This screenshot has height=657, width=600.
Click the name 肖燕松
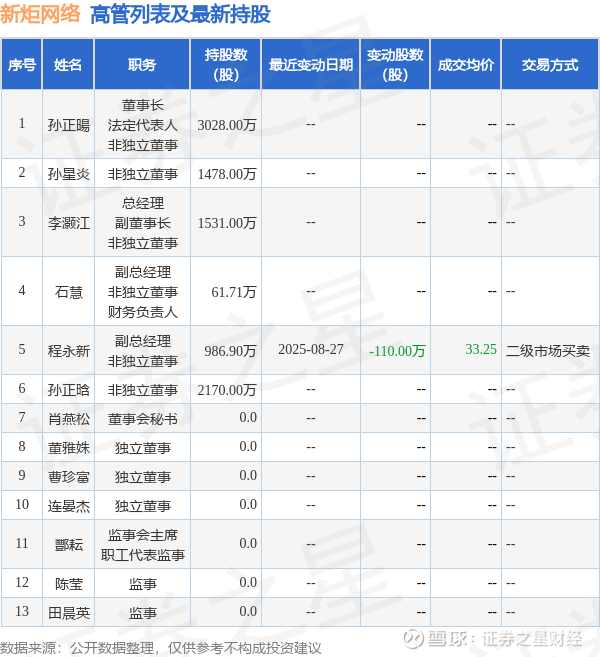tap(69, 419)
